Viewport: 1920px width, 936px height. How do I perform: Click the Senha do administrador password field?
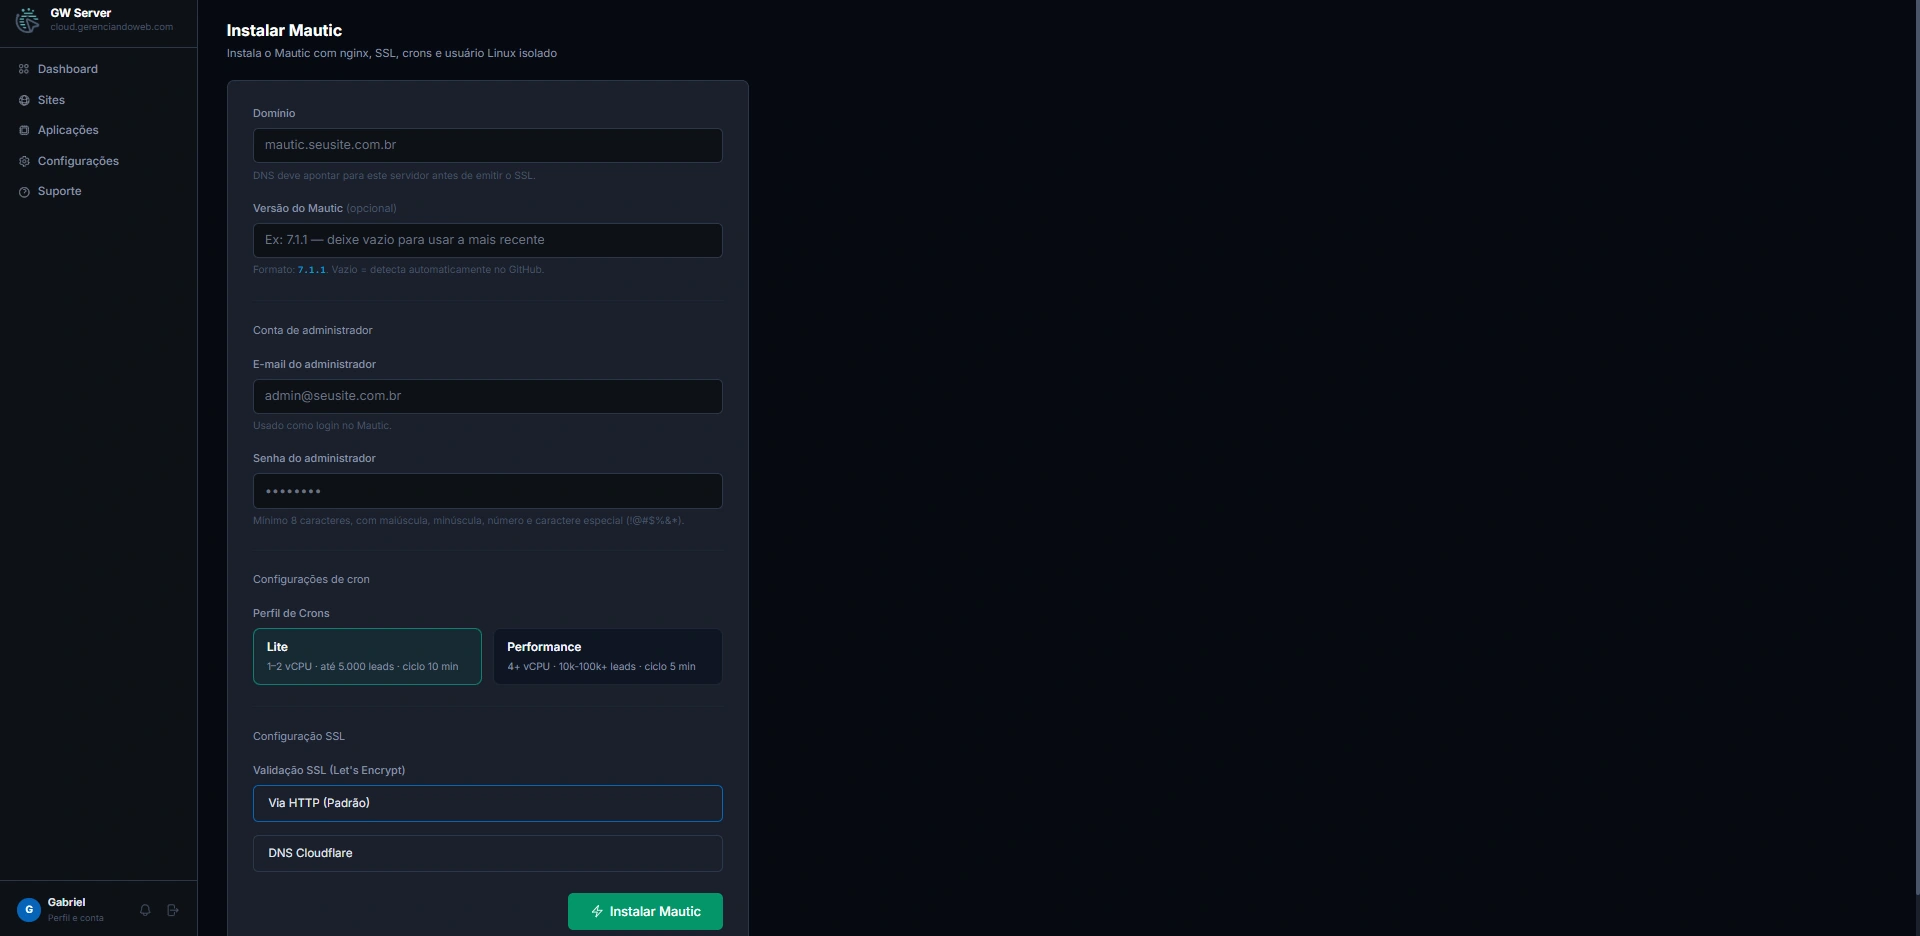[488, 491]
